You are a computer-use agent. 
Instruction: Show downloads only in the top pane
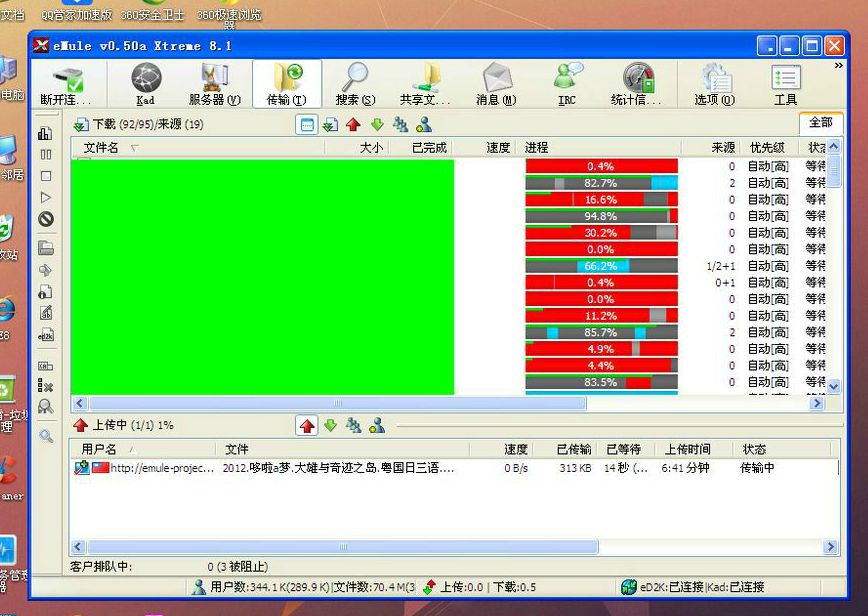tap(330, 125)
